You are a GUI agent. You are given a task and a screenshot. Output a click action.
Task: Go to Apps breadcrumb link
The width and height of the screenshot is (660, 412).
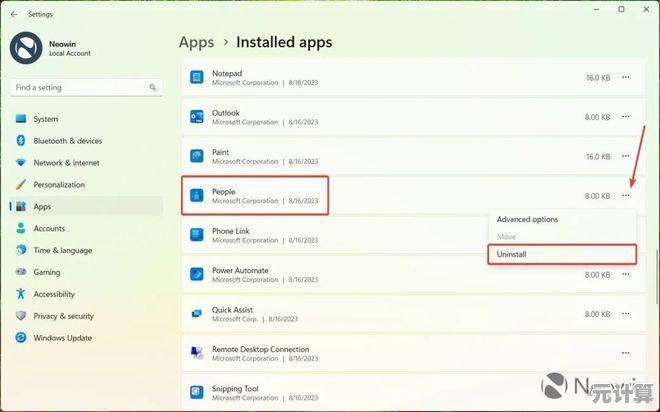(x=196, y=42)
